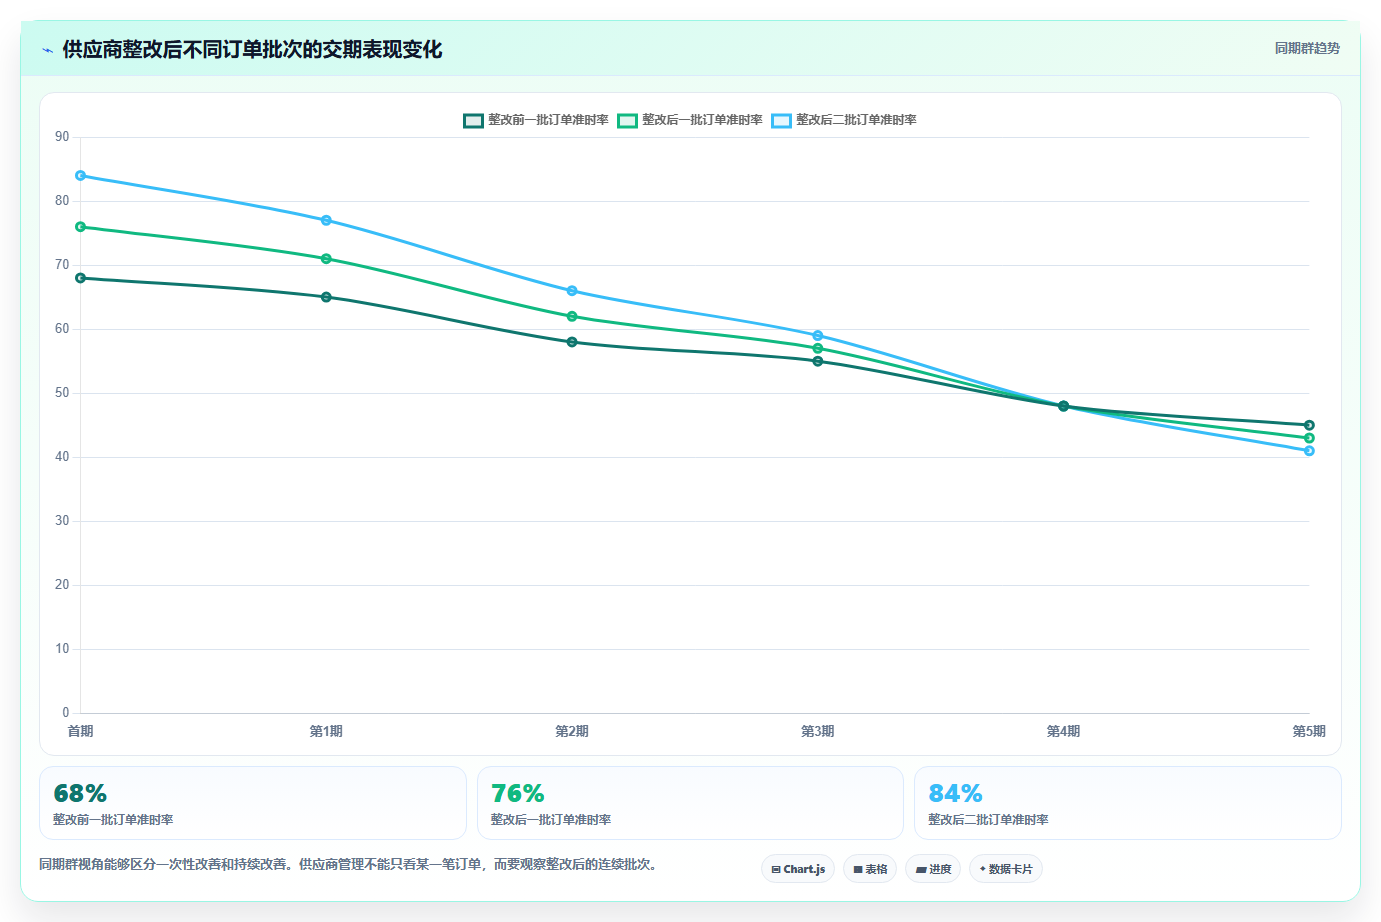Click the 首期 x-axis label
This screenshot has height=922, width=1381.
click(x=81, y=731)
